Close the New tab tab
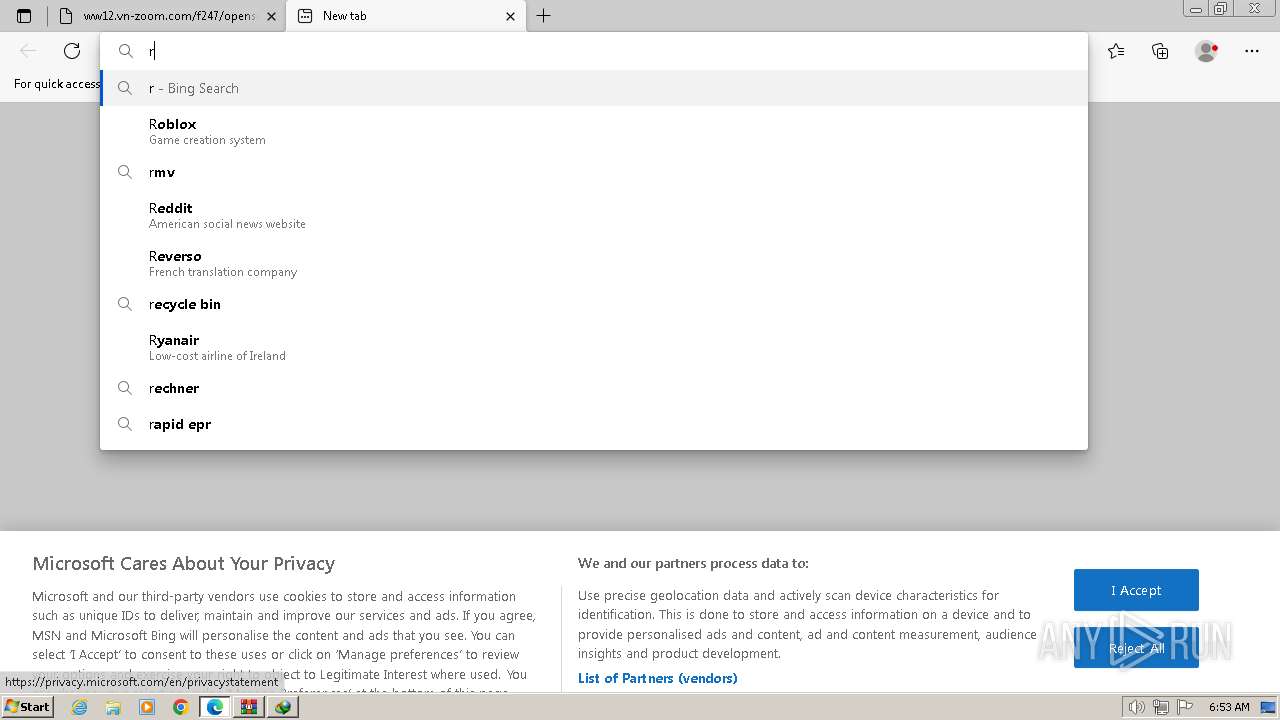This screenshot has height=720, width=1280. pos(510,16)
